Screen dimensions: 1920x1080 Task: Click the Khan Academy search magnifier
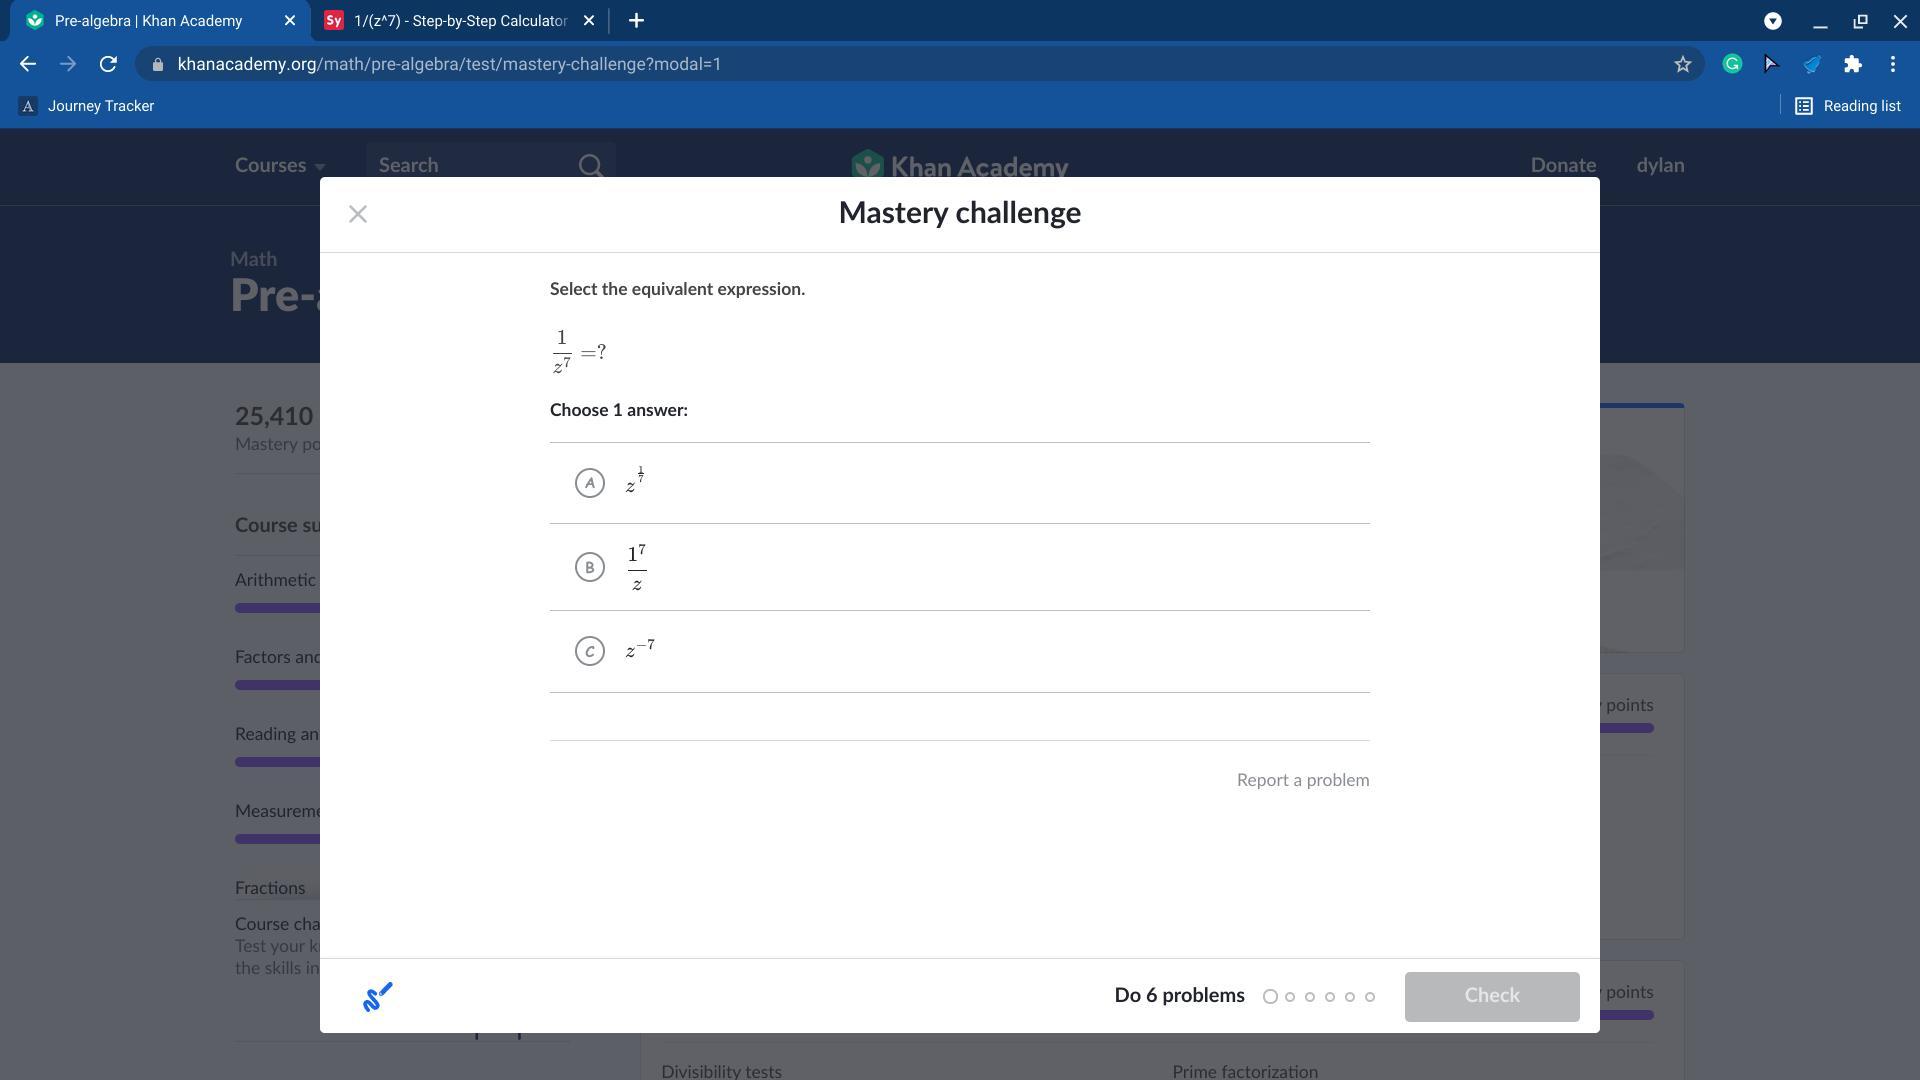tap(590, 166)
